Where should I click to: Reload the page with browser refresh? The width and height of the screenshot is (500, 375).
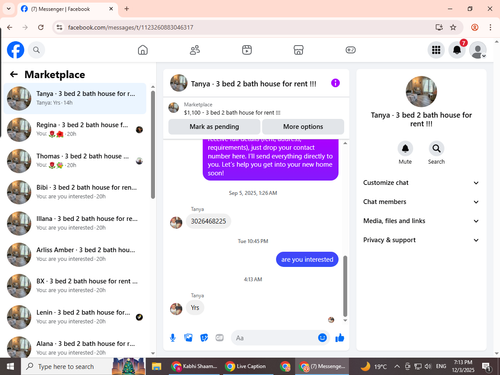[41, 27]
